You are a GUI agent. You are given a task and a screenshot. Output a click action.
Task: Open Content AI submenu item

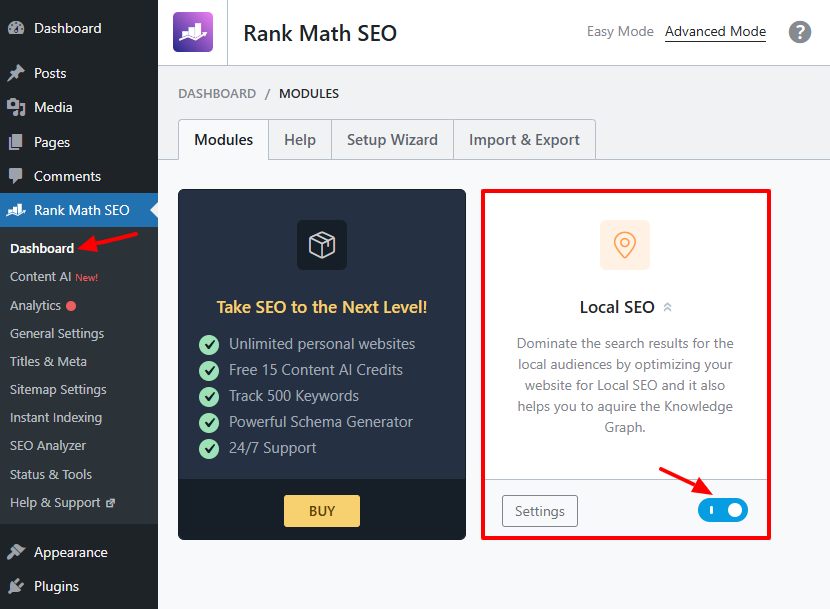click(40, 277)
